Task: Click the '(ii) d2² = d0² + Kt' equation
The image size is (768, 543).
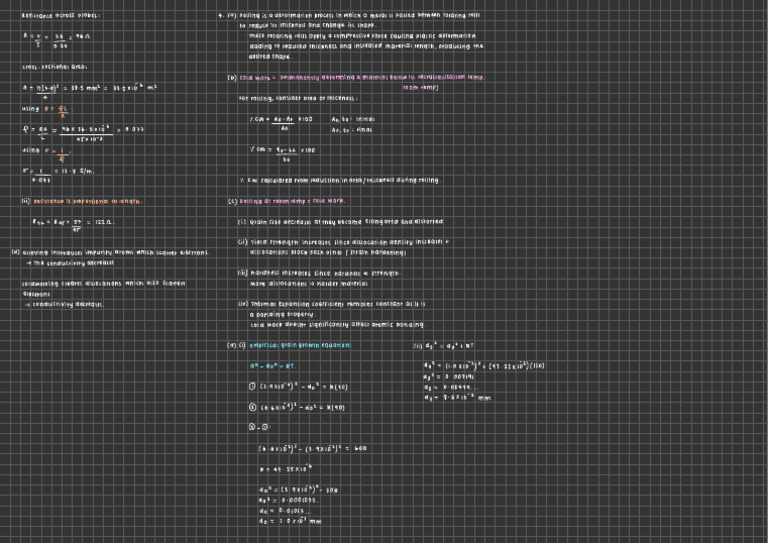Action: click(x=444, y=346)
